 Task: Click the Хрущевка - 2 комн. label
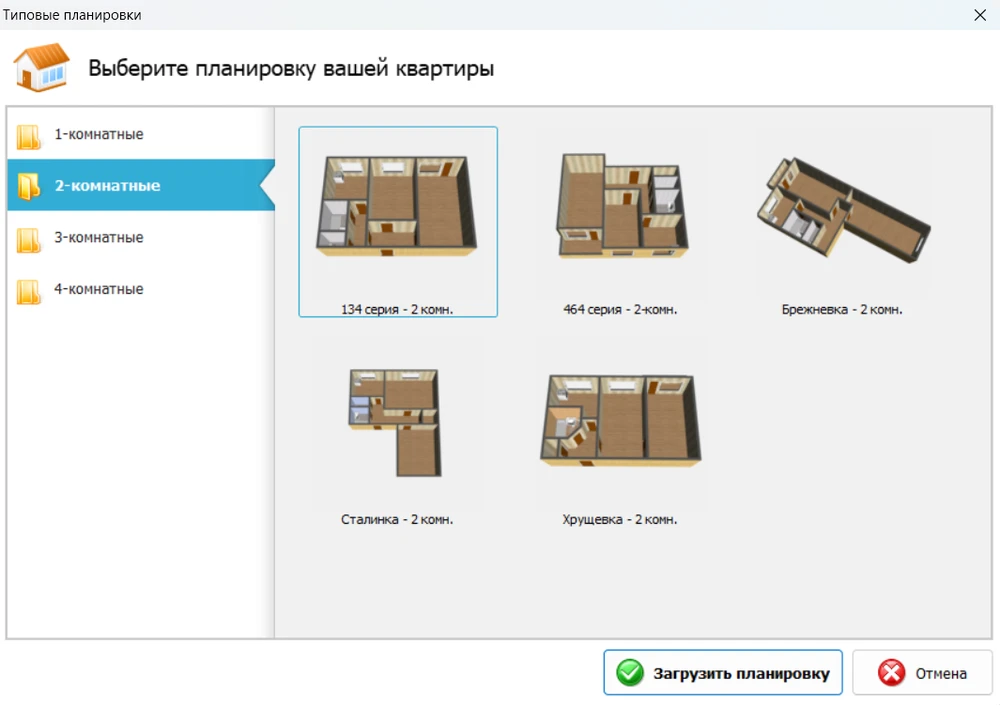pyautogui.click(x=620, y=519)
